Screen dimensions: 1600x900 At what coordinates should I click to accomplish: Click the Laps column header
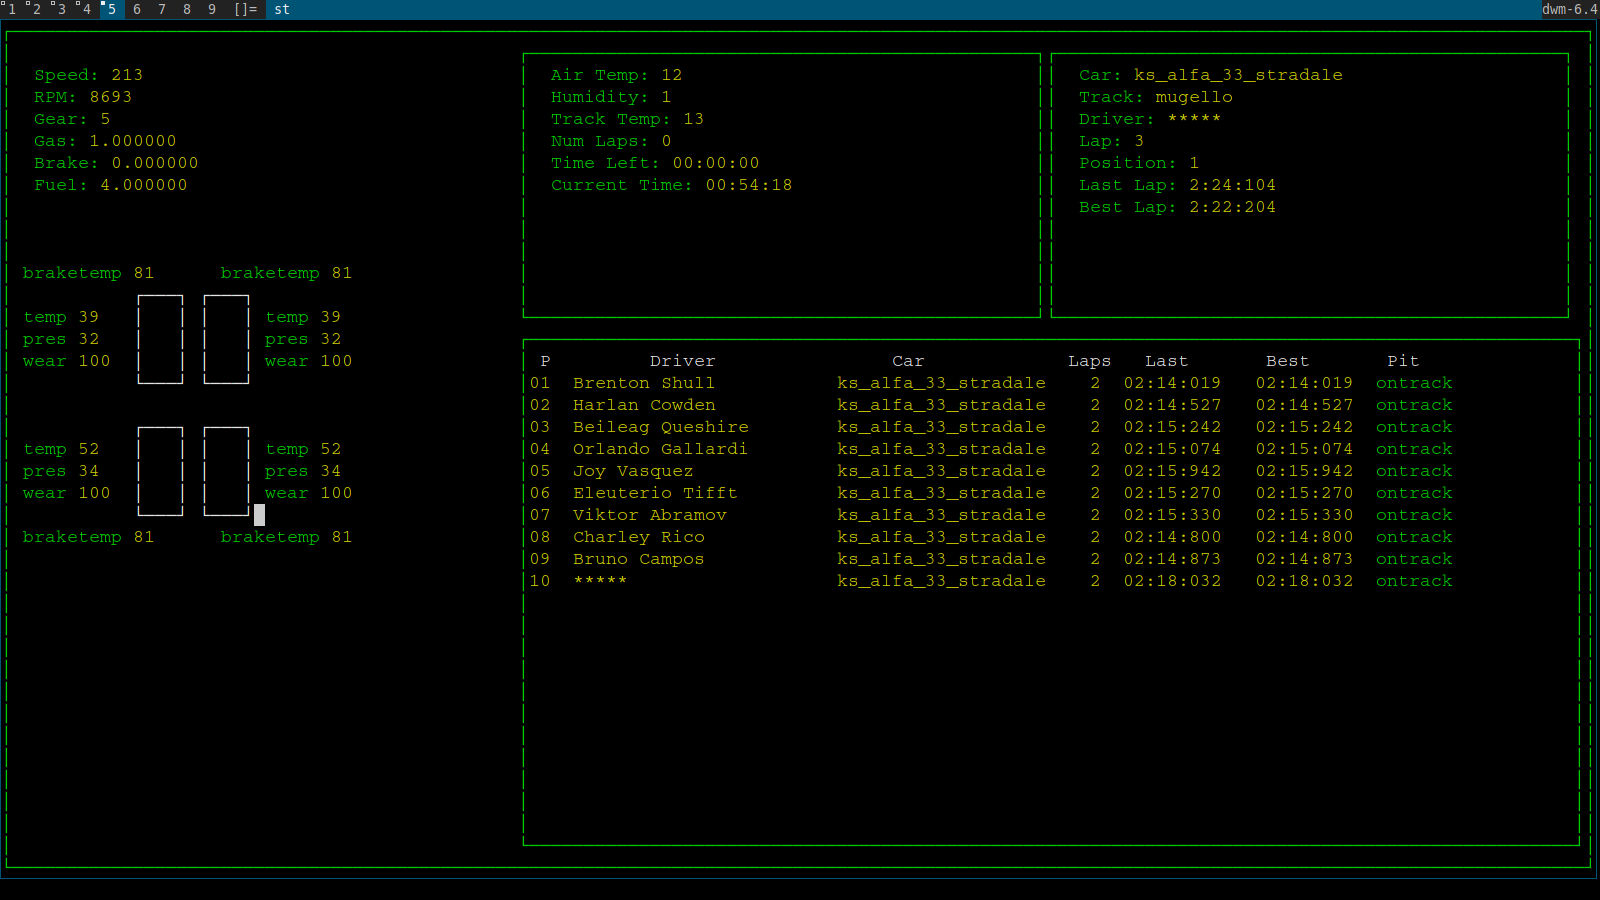pyautogui.click(x=1089, y=361)
